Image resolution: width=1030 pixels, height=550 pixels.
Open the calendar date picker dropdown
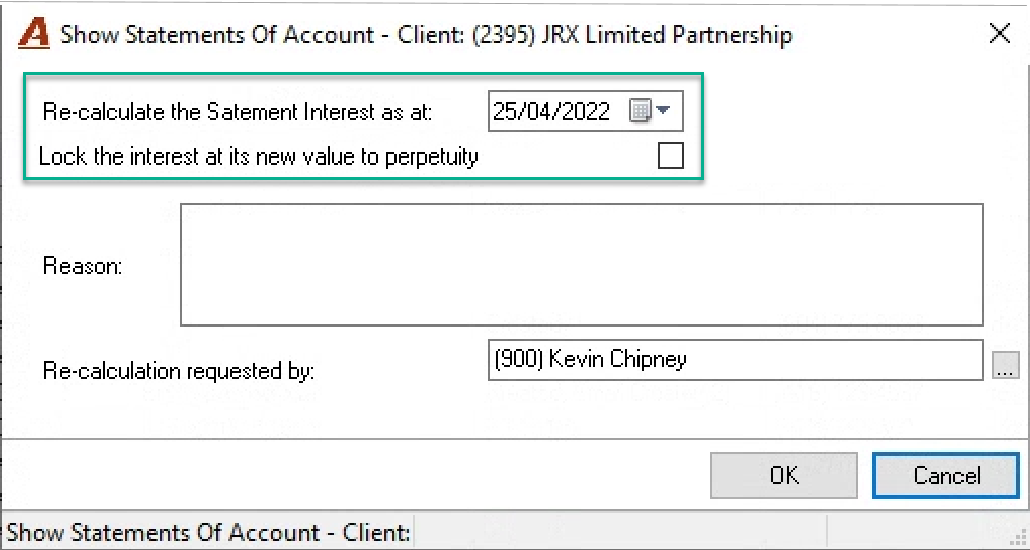tap(649, 111)
